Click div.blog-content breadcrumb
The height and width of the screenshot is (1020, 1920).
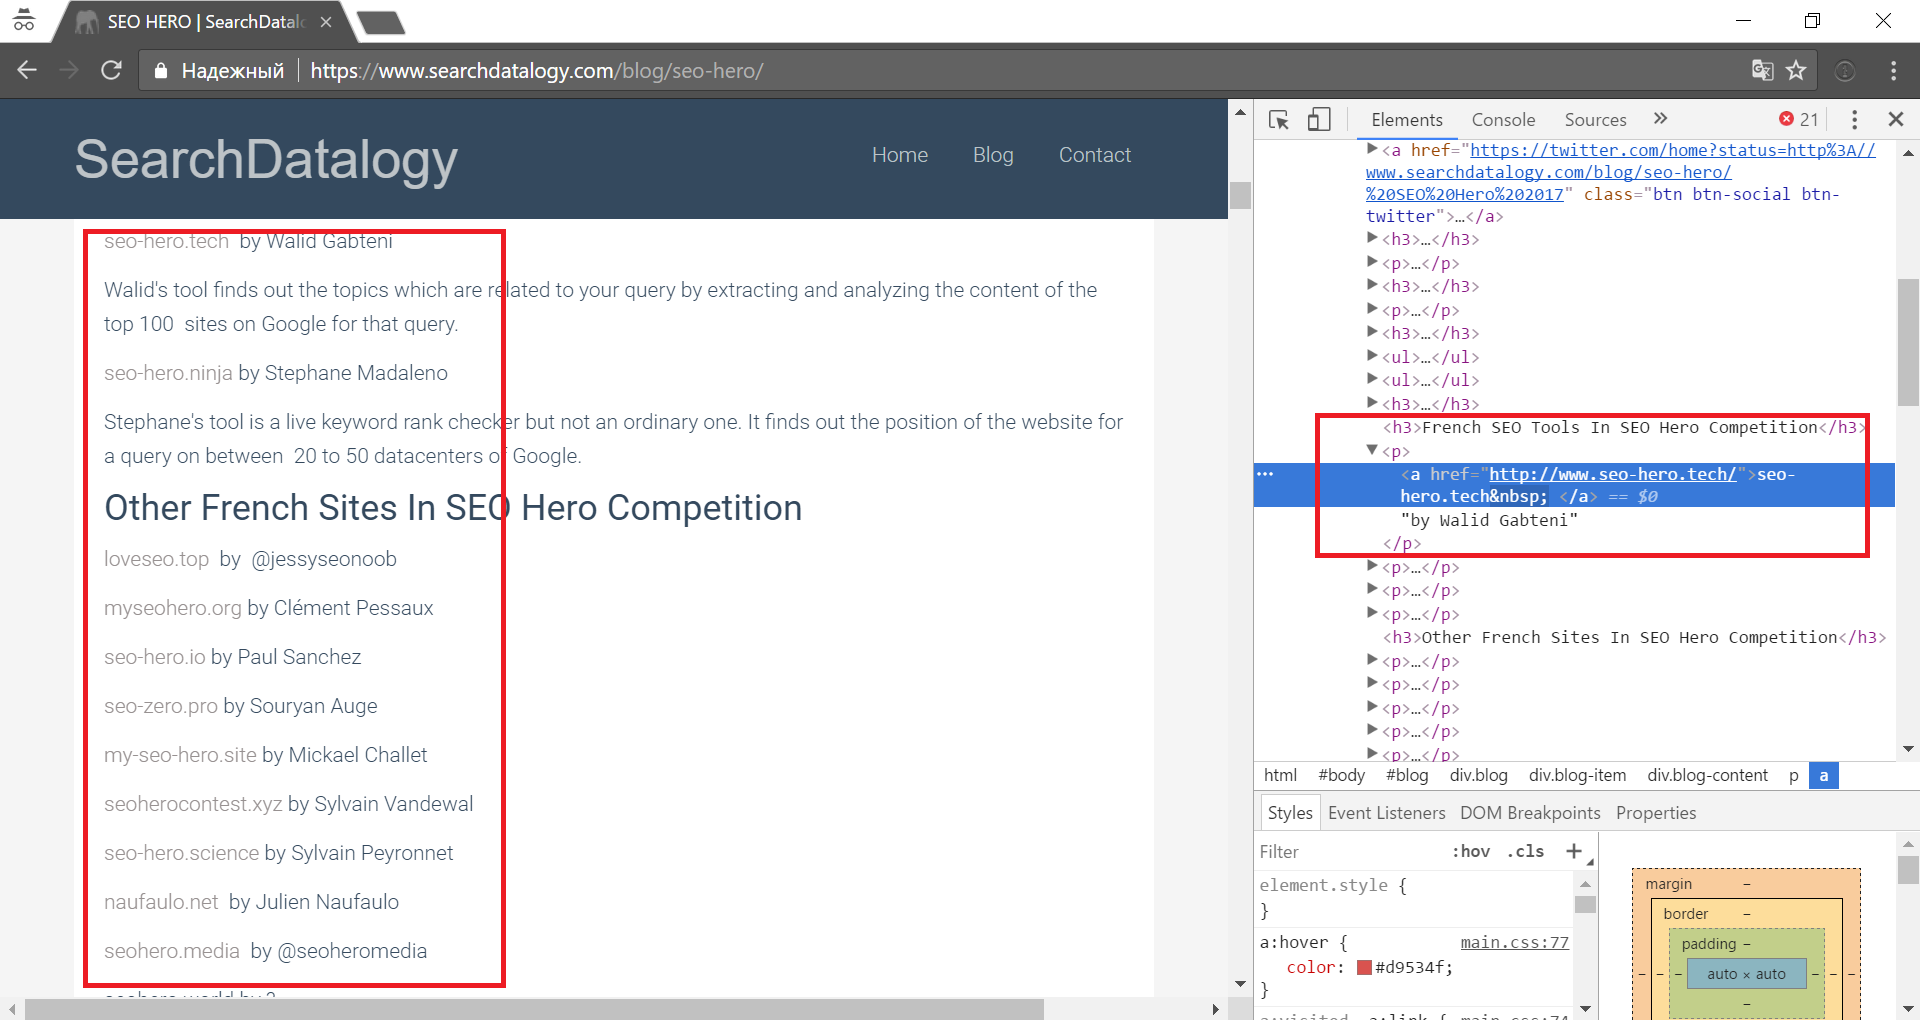(x=1707, y=775)
